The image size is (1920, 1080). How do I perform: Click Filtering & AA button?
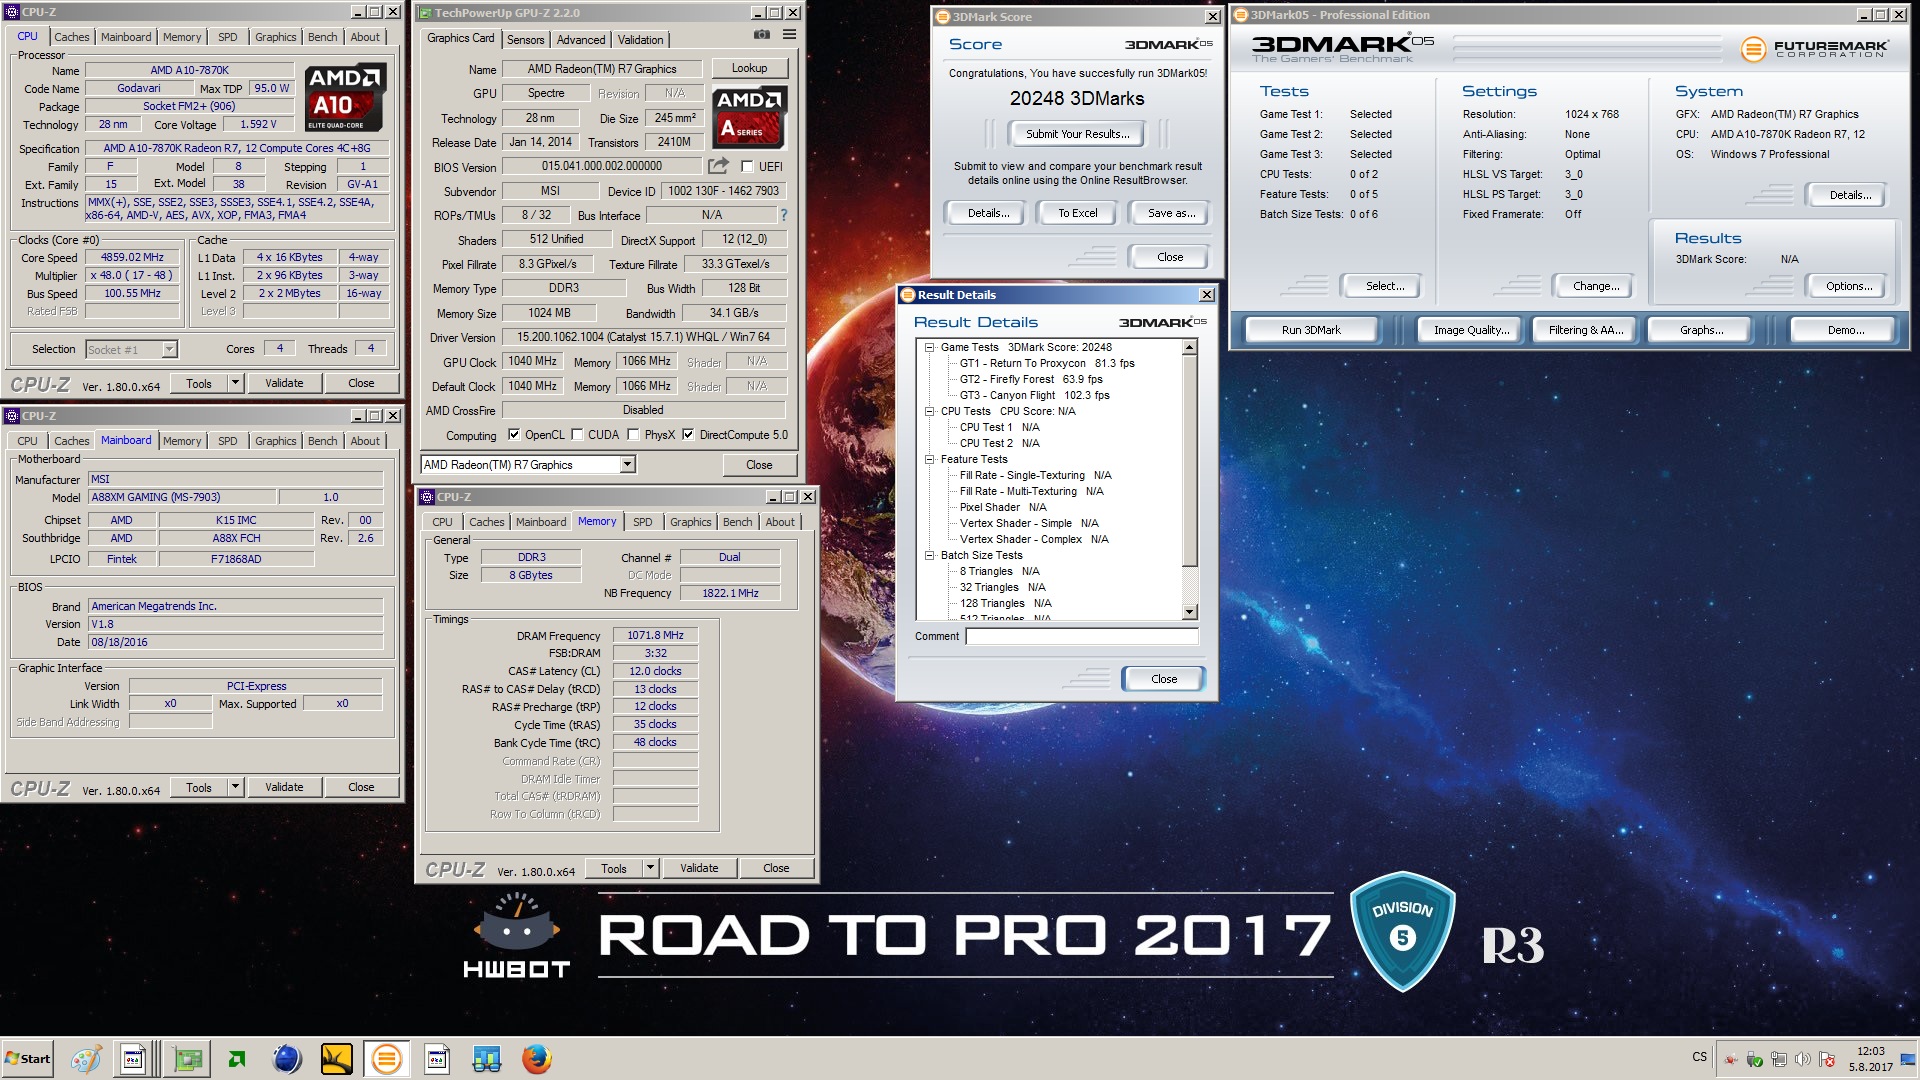click(x=1585, y=330)
